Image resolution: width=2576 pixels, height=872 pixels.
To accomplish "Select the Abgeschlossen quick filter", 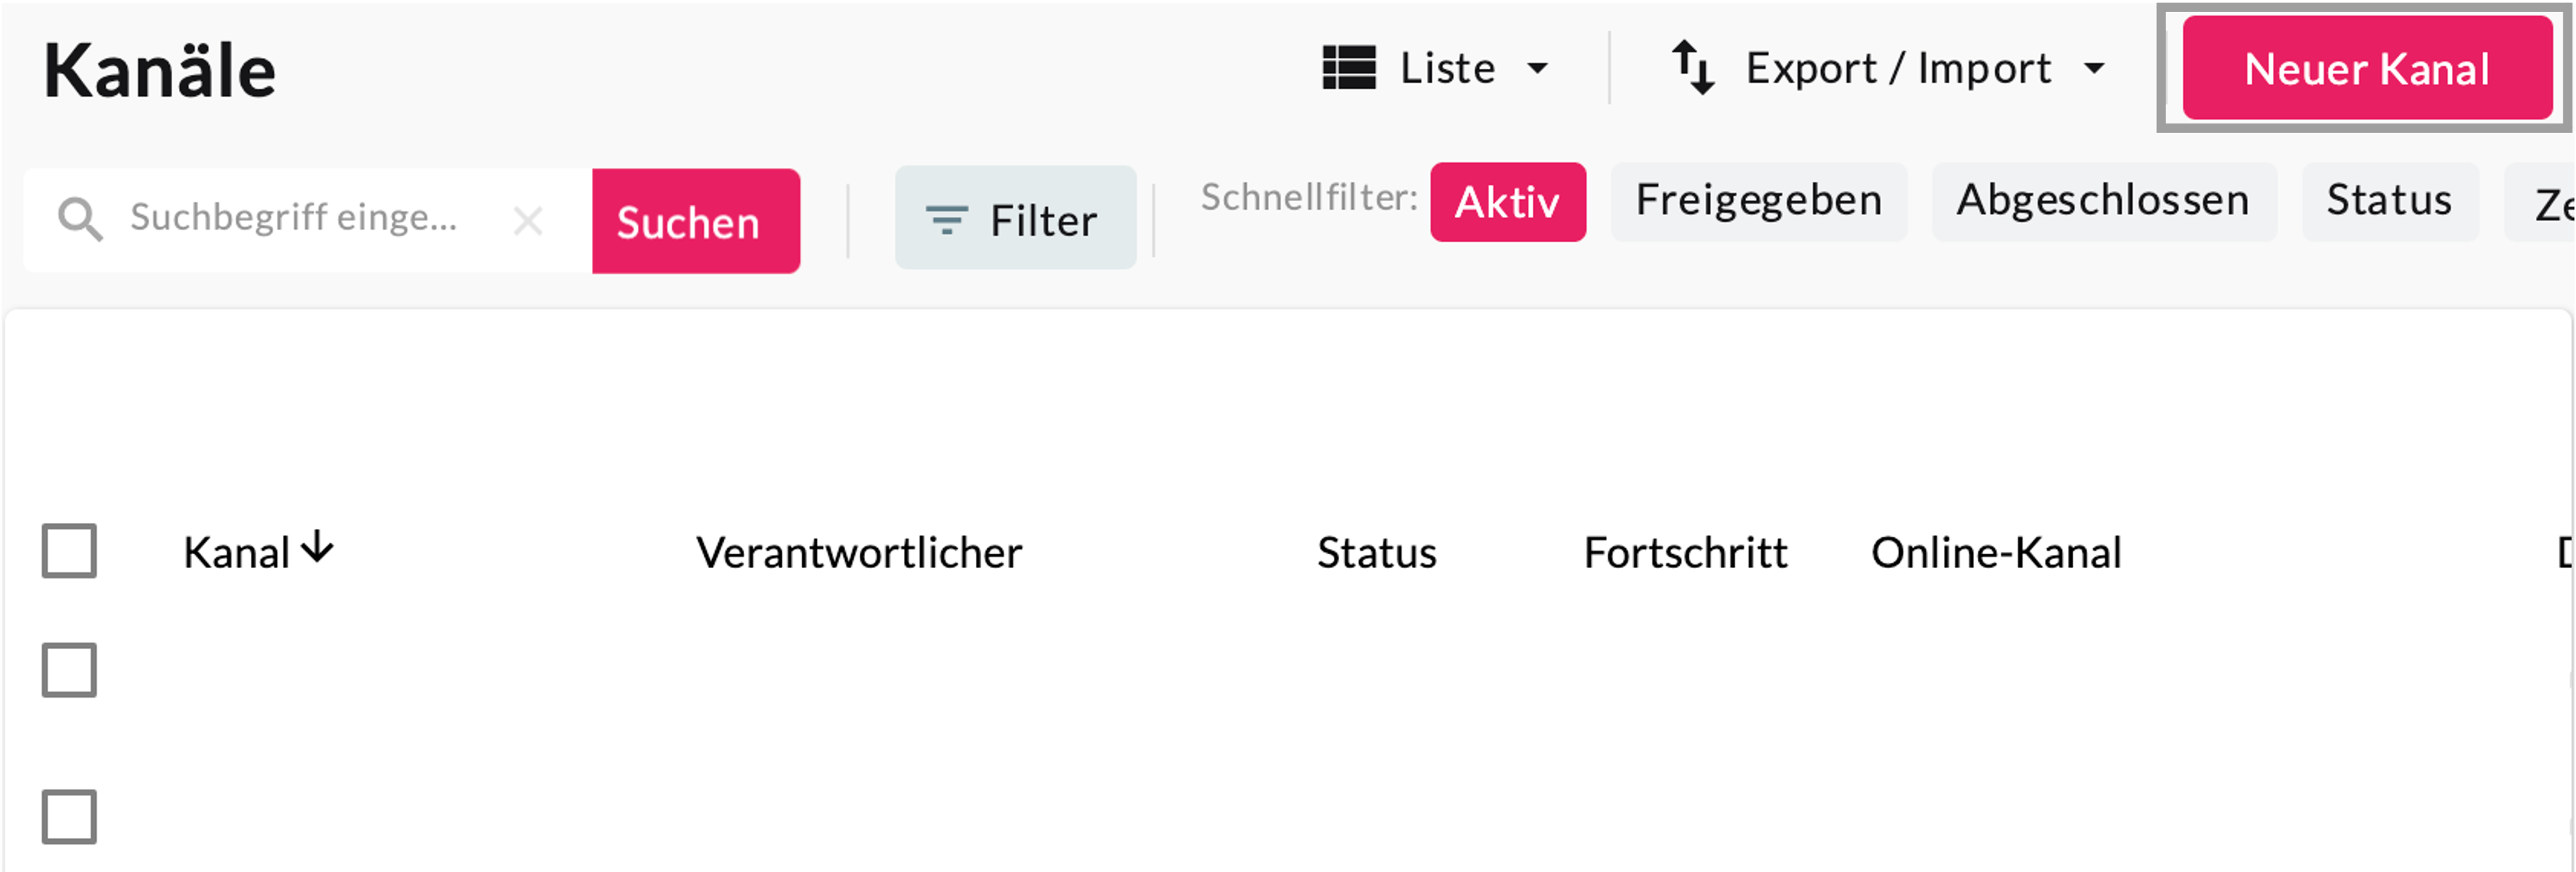I will (2103, 201).
